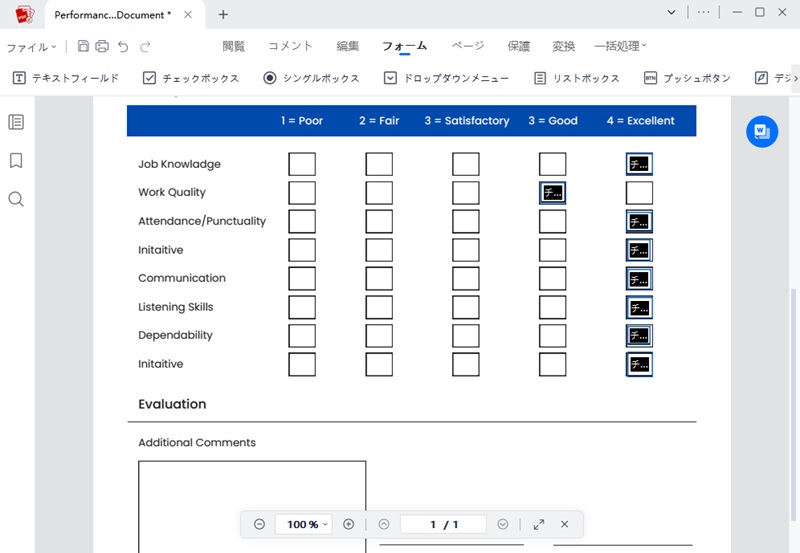The image size is (800, 553).
Task: Switch to the Protect (保護) tab
Action: coord(519,46)
